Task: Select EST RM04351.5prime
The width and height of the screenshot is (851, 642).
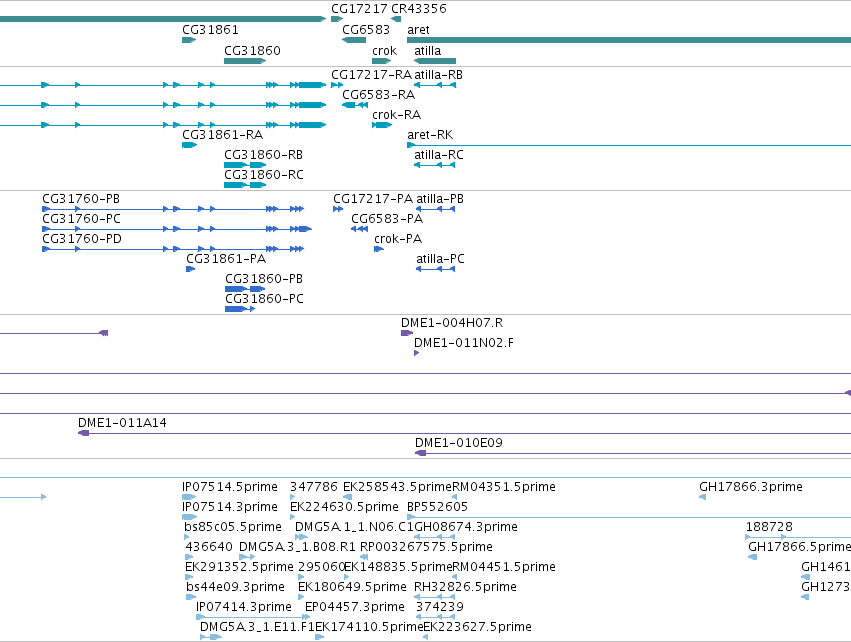Action: 504,487
